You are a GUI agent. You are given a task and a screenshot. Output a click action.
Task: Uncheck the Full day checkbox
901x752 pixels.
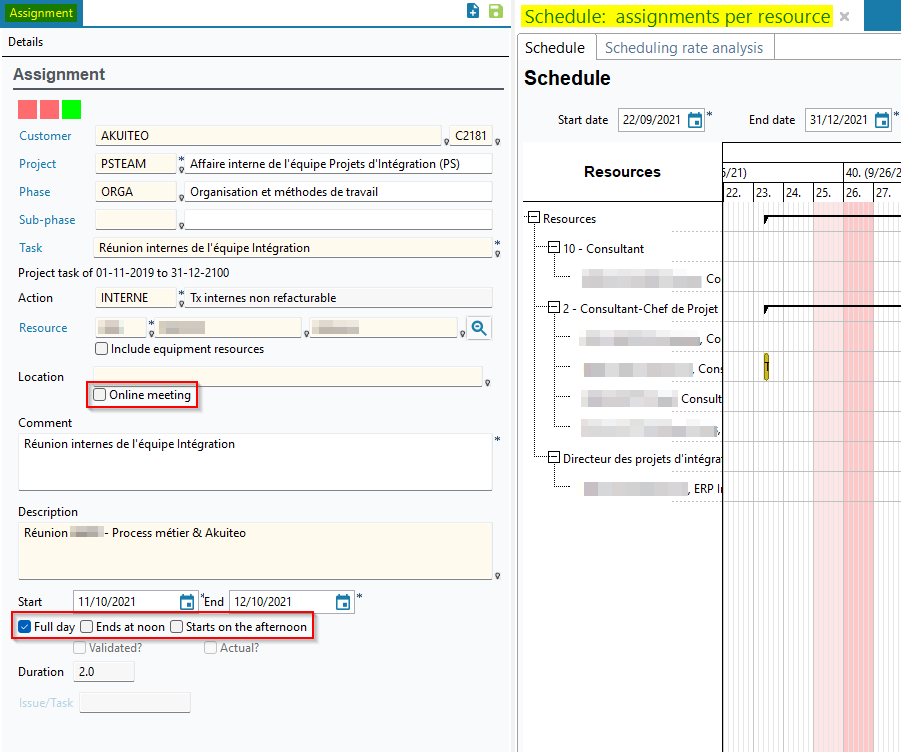(25, 627)
